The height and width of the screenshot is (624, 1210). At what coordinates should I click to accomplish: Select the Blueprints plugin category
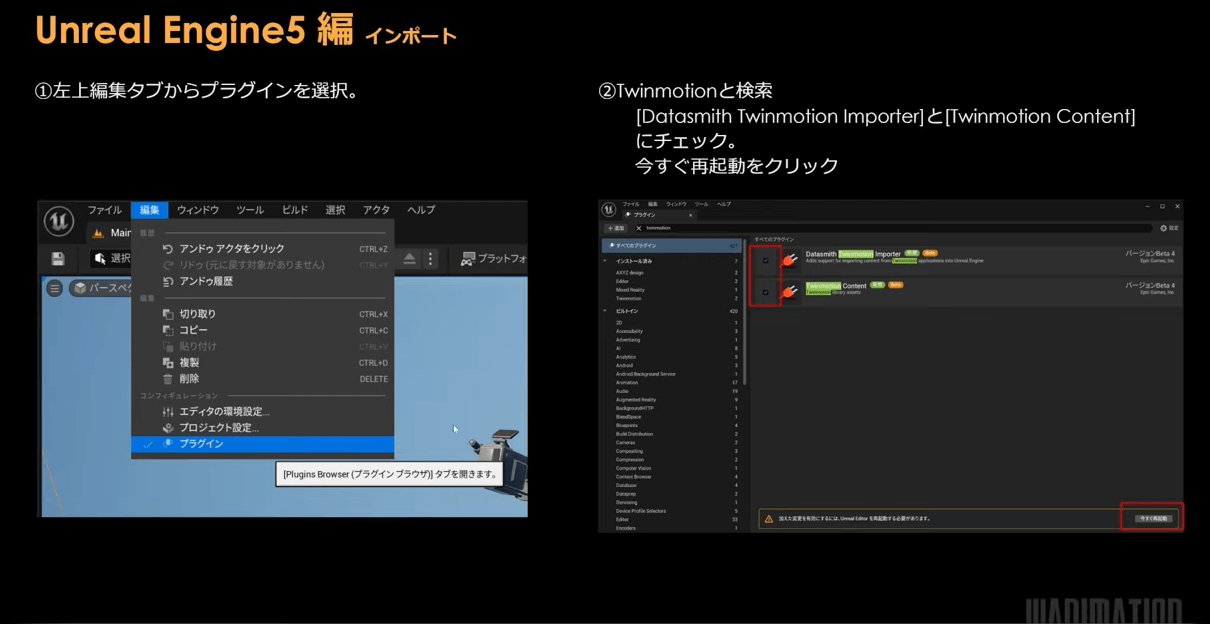pyautogui.click(x=673, y=425)
